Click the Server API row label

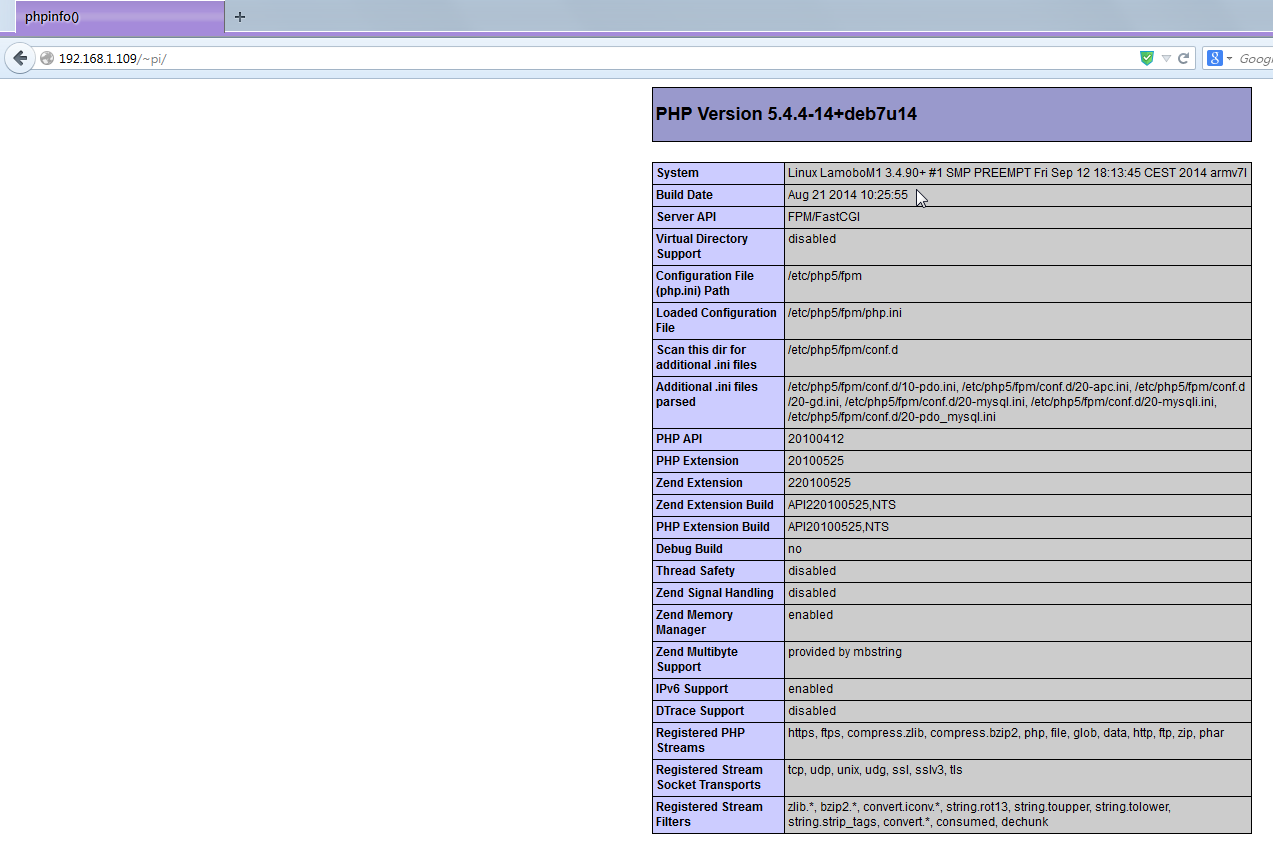coord(686,217)
